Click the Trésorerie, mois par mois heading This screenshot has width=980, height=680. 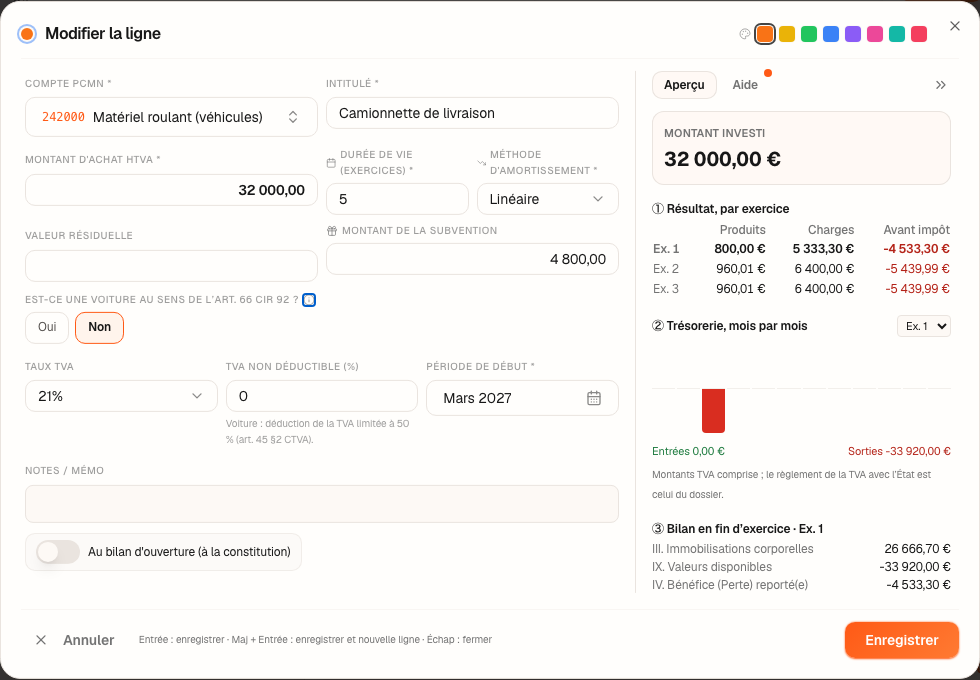pos(729,326)
